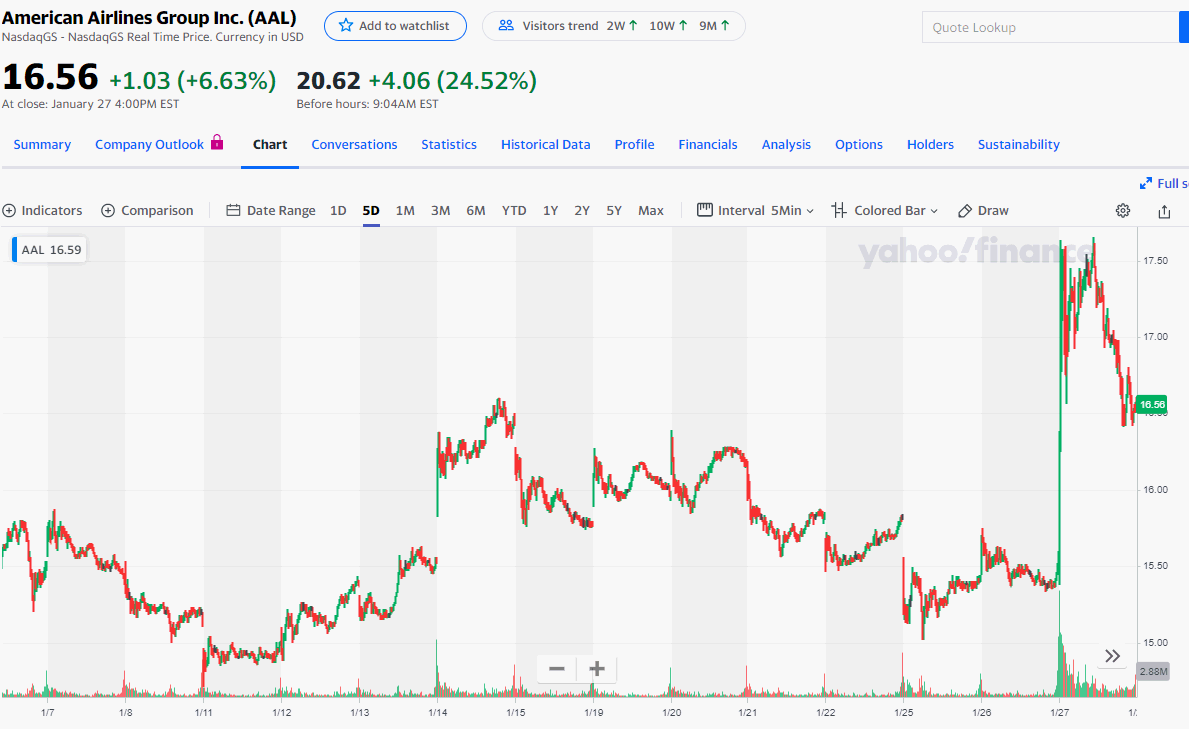Click the Comparison plus icon
1189x729 pixels.
click(x=108, y=211)
